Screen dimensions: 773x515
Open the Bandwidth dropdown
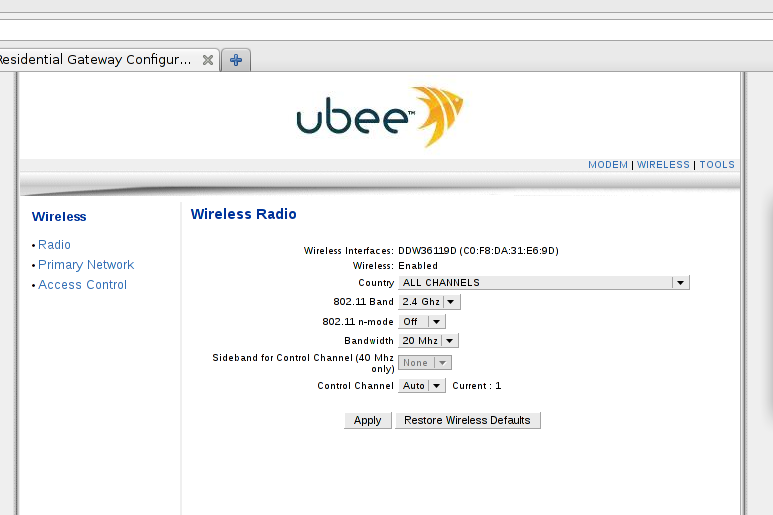pyautogui.click(x=428, y=341)
